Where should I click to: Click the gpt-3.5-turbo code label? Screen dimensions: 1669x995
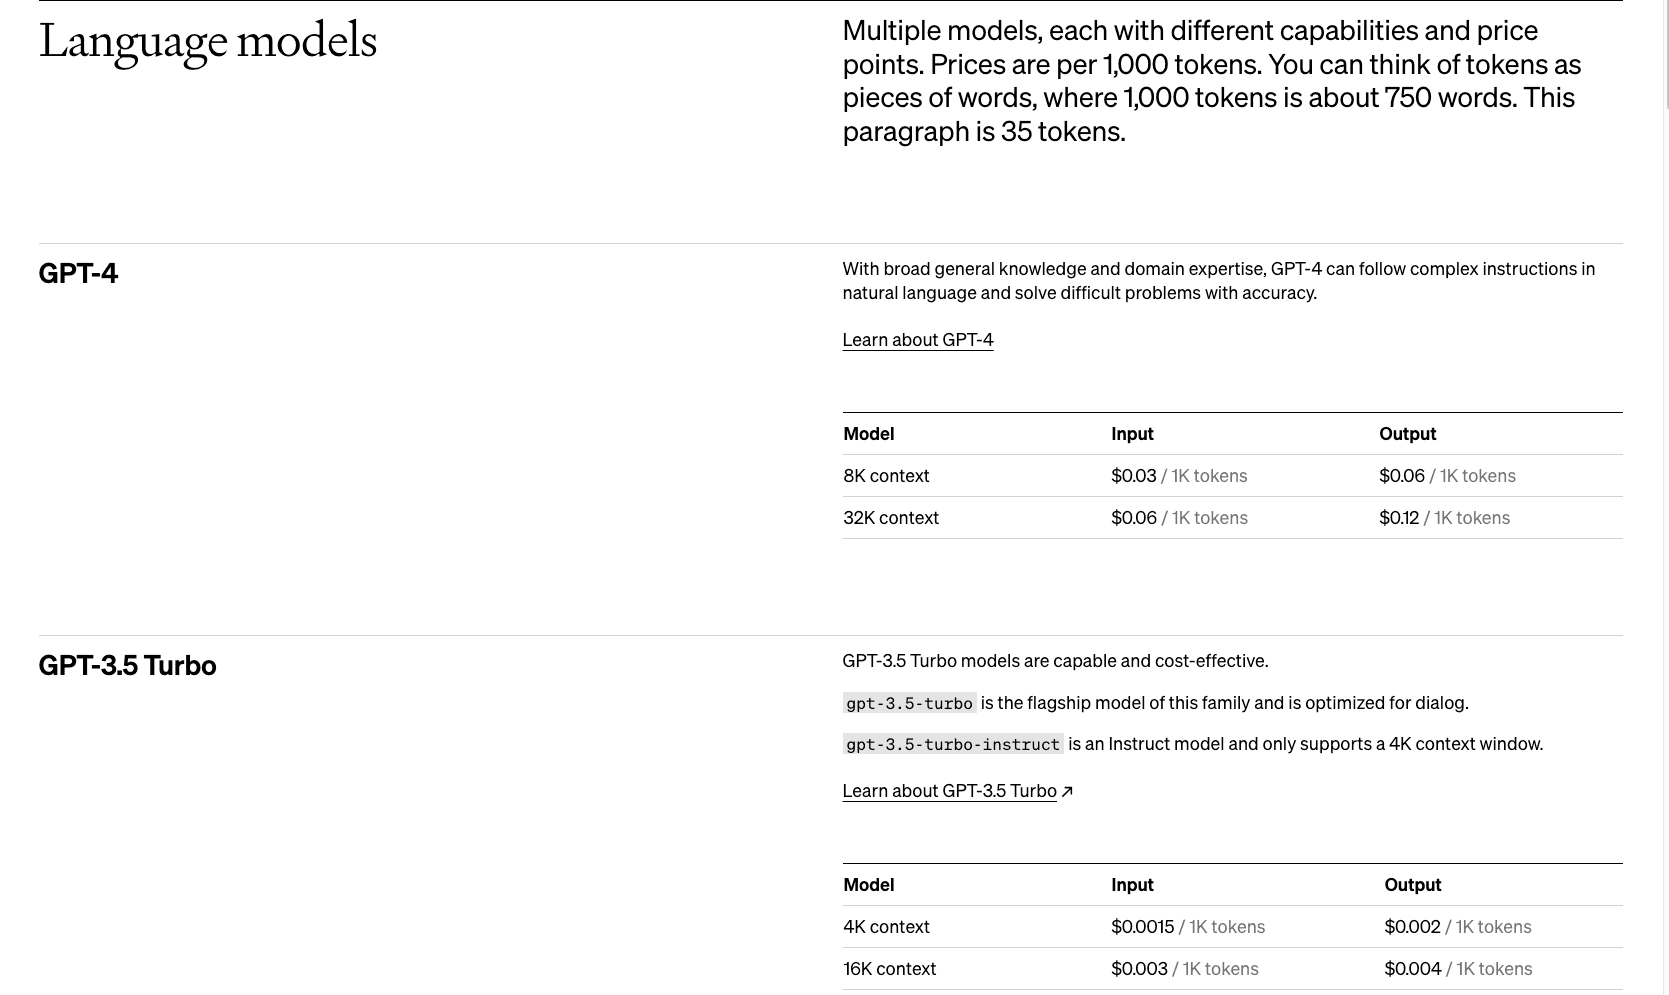click(x=909, y=703)
